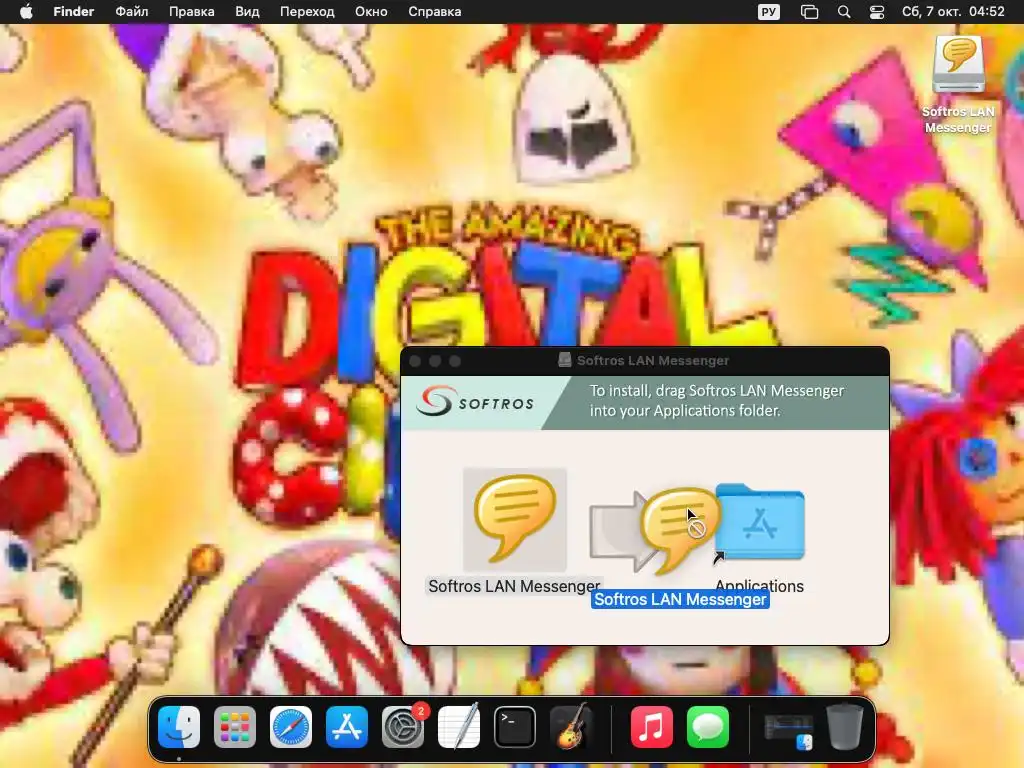Image resolution: width=1024 pixels, height=768 pixels.
Task: Open Control Center
Action: pyautogui.click(x=876, y=12)
